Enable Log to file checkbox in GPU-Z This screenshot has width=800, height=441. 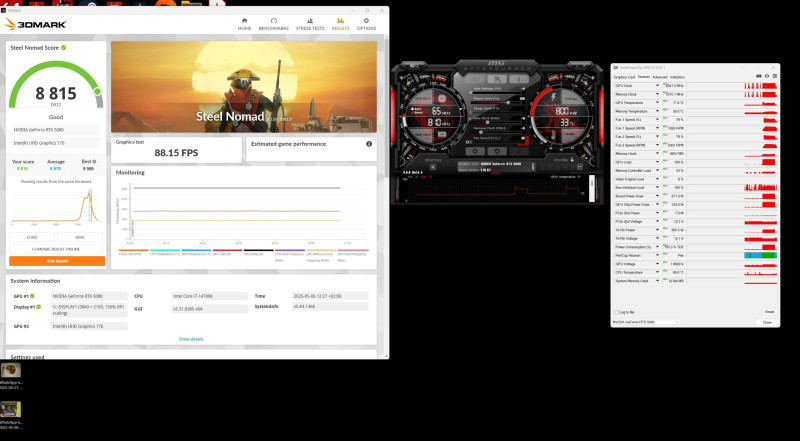tap(616, 312)
